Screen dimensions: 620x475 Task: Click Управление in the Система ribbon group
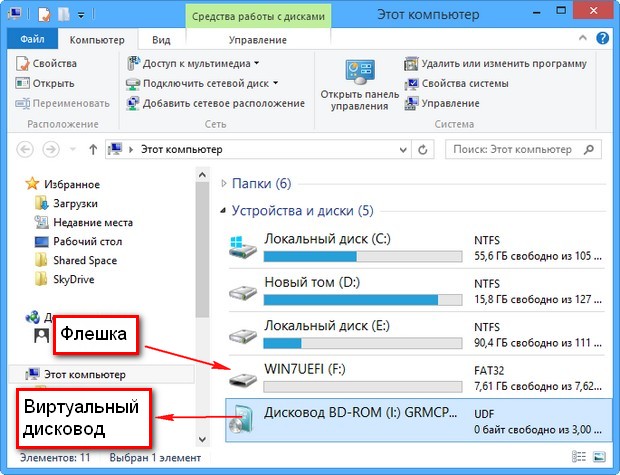[442, 104]
